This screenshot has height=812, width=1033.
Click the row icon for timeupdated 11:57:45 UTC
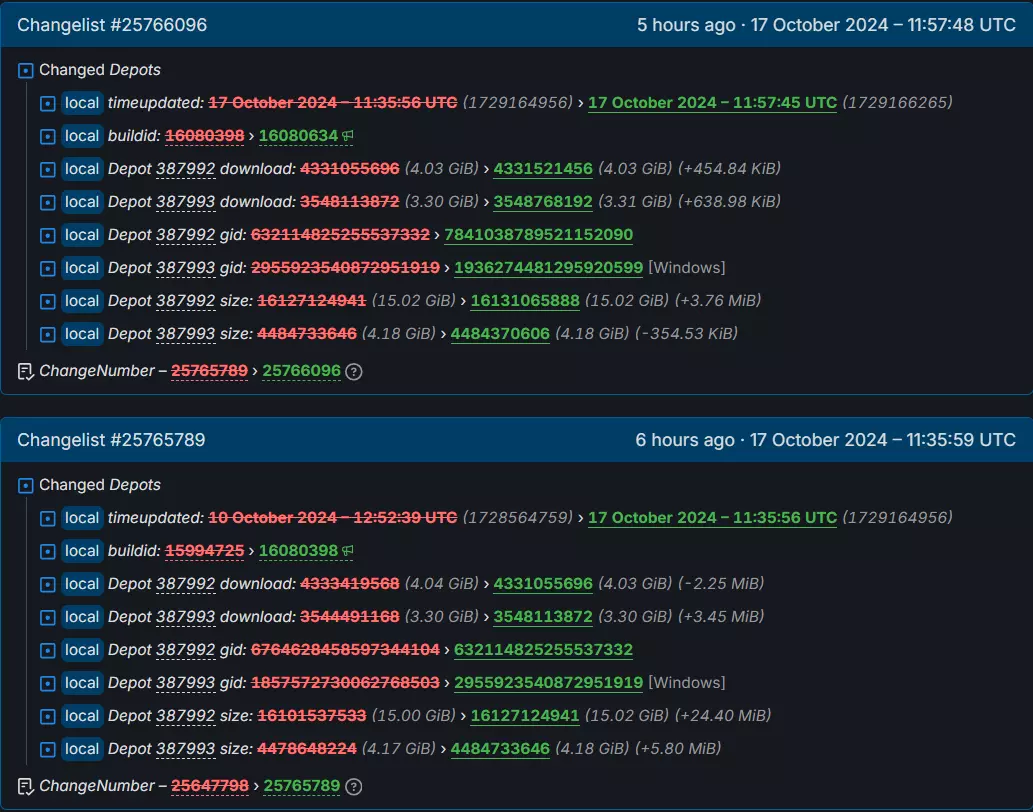(x=47, y=103)
